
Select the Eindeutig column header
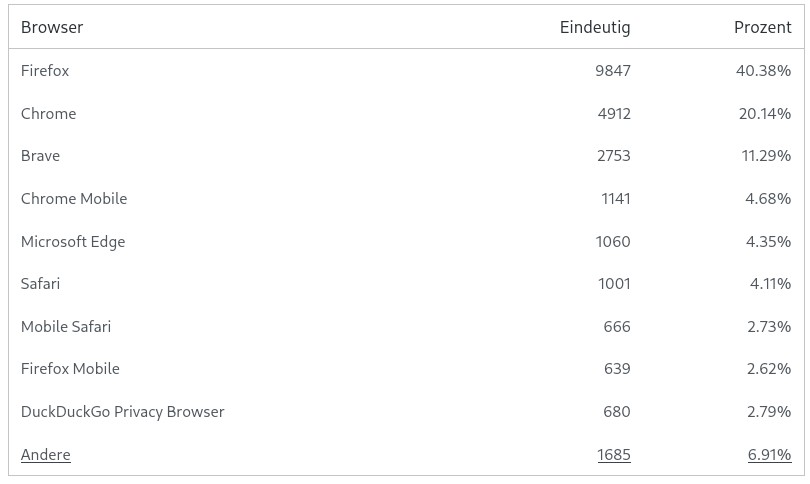coord(595,27)
